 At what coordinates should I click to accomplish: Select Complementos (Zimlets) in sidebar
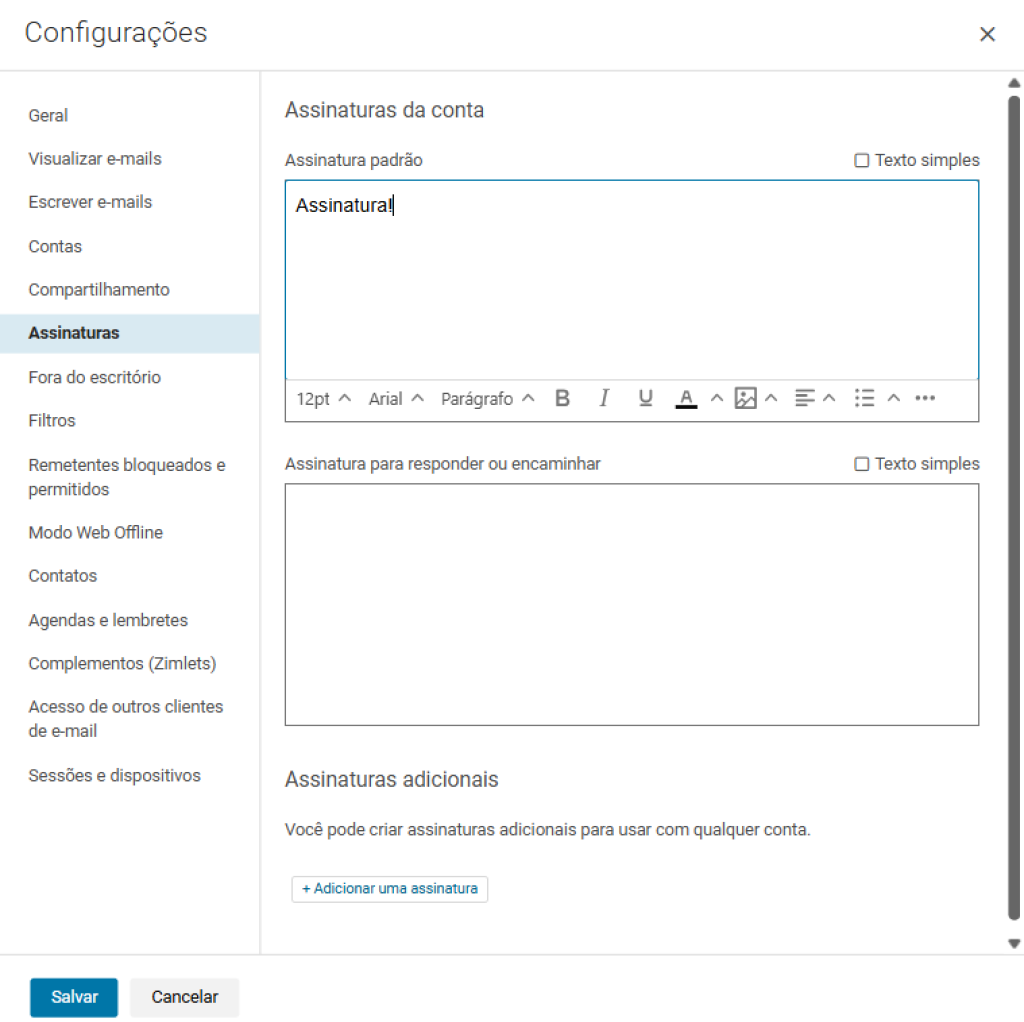point(122,664)
